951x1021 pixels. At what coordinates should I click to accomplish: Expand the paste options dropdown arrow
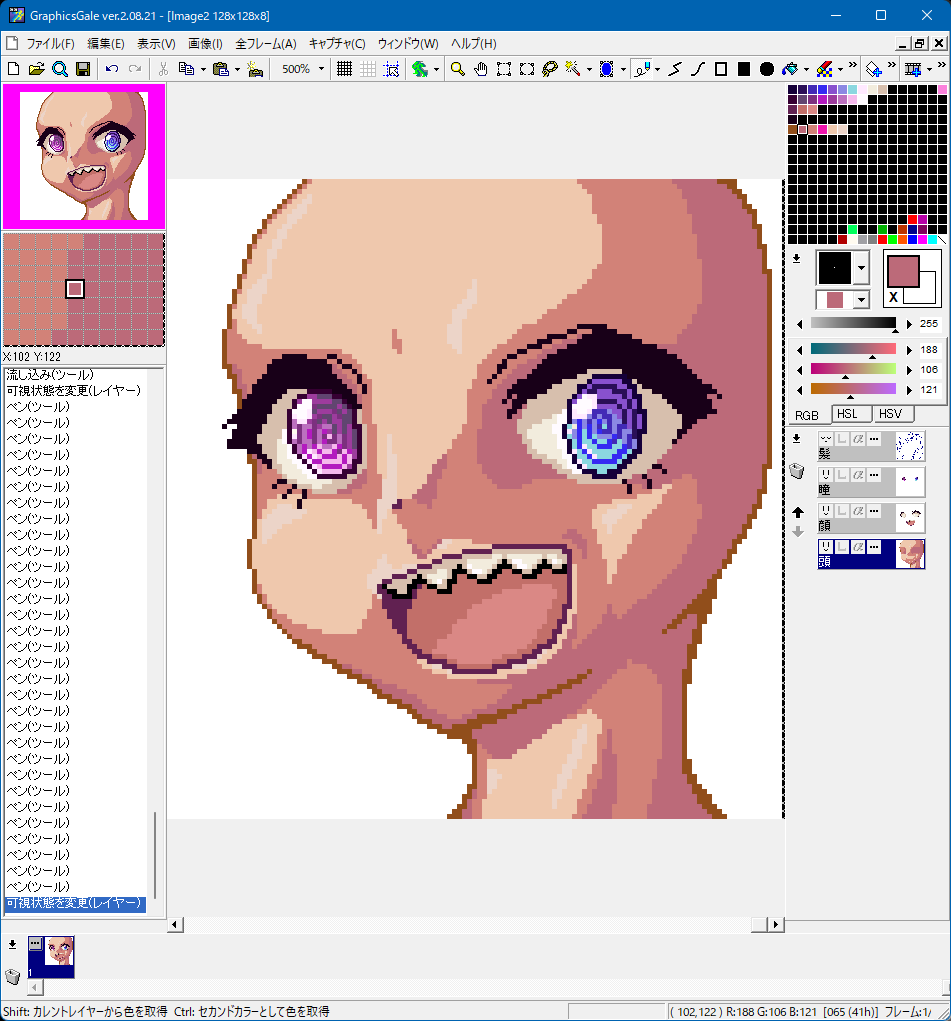(x=237, y=69)
